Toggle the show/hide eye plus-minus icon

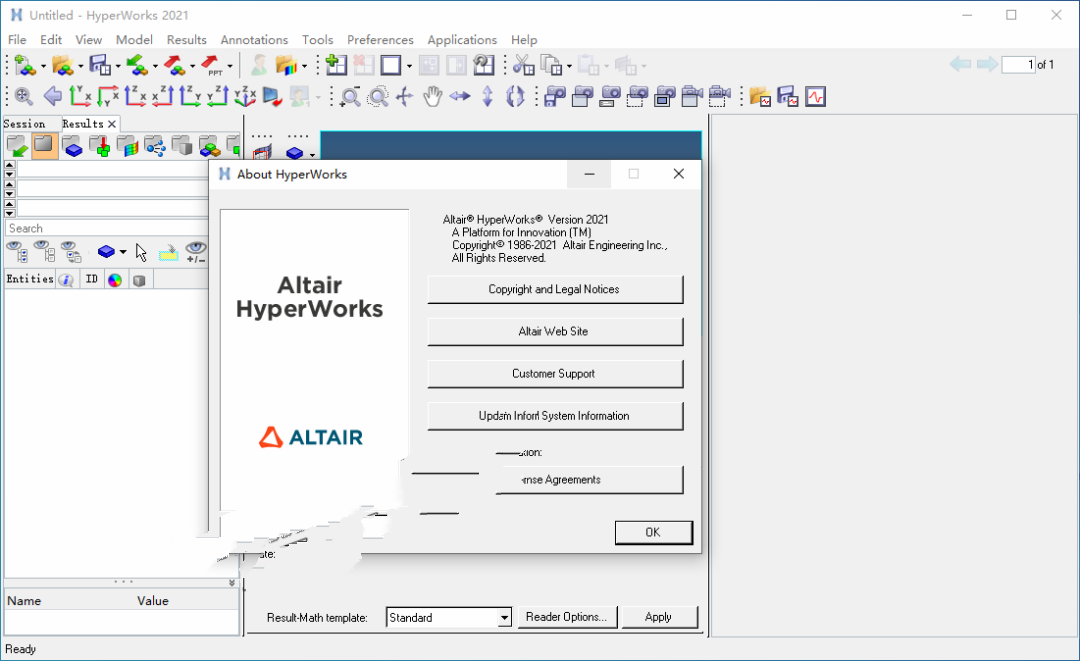tap(196, 253)
